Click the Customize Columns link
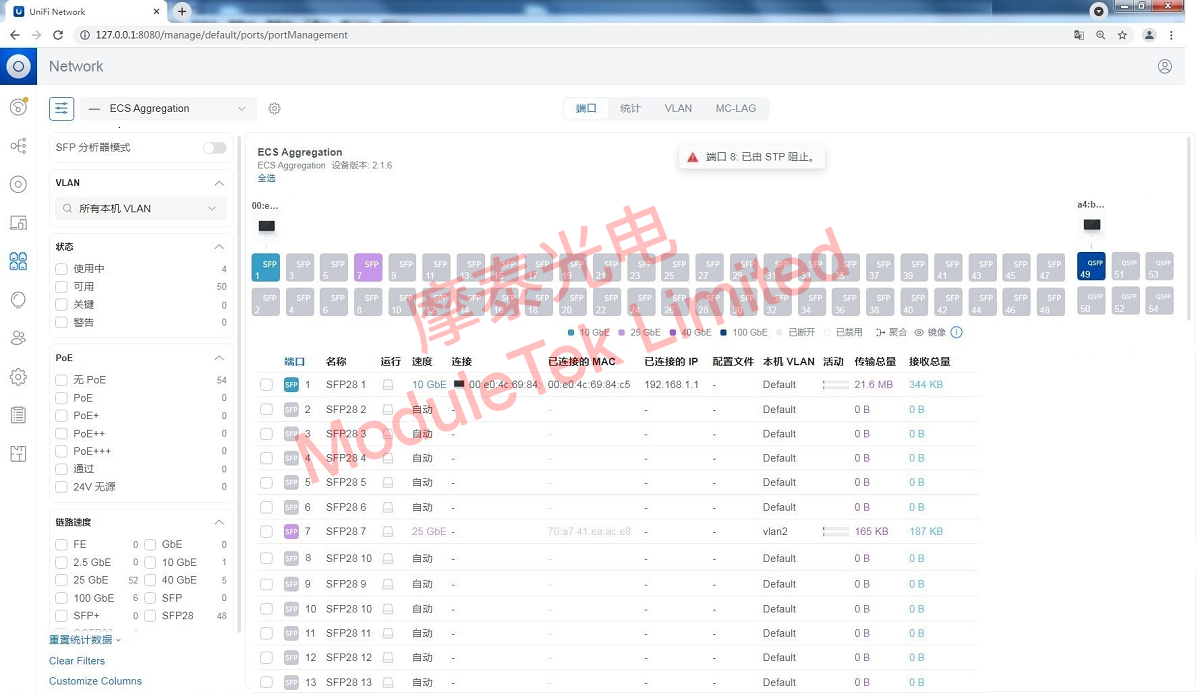This screenshot has height=696, width=1200. coord(95,681)
